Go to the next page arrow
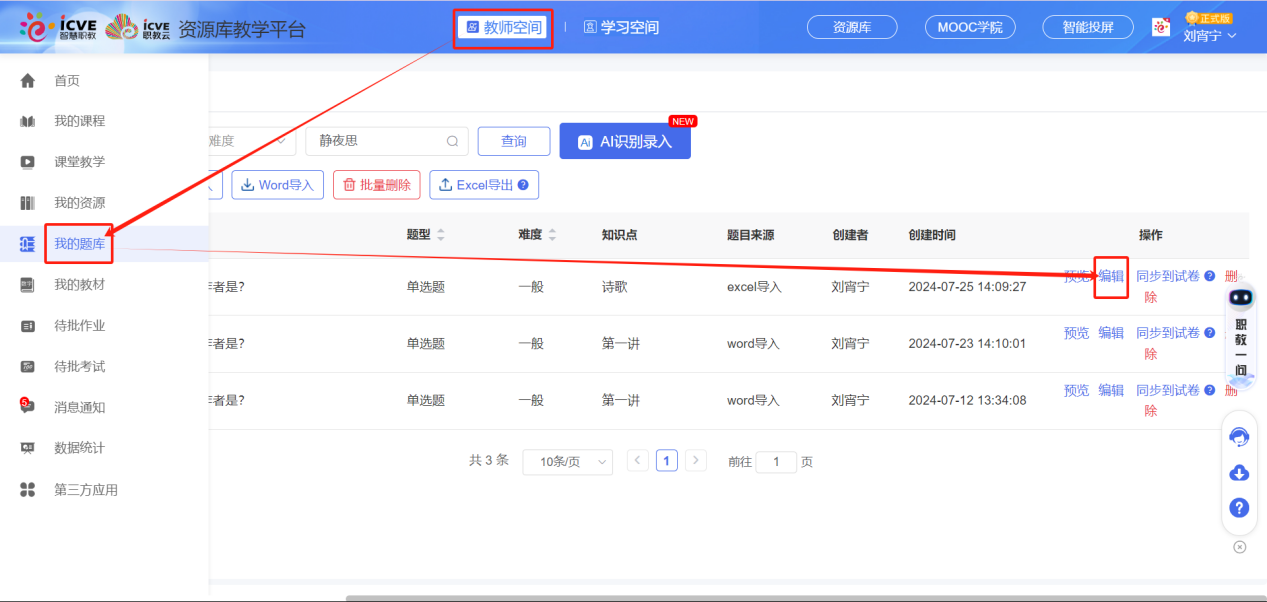1267x602 pixels. pos(696,460)
